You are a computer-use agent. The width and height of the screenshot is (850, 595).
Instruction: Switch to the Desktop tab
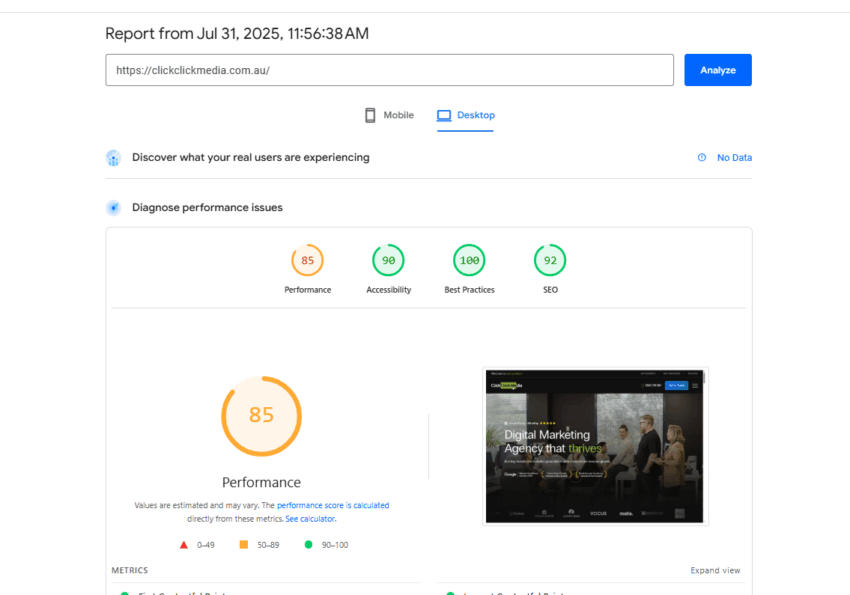465,115
